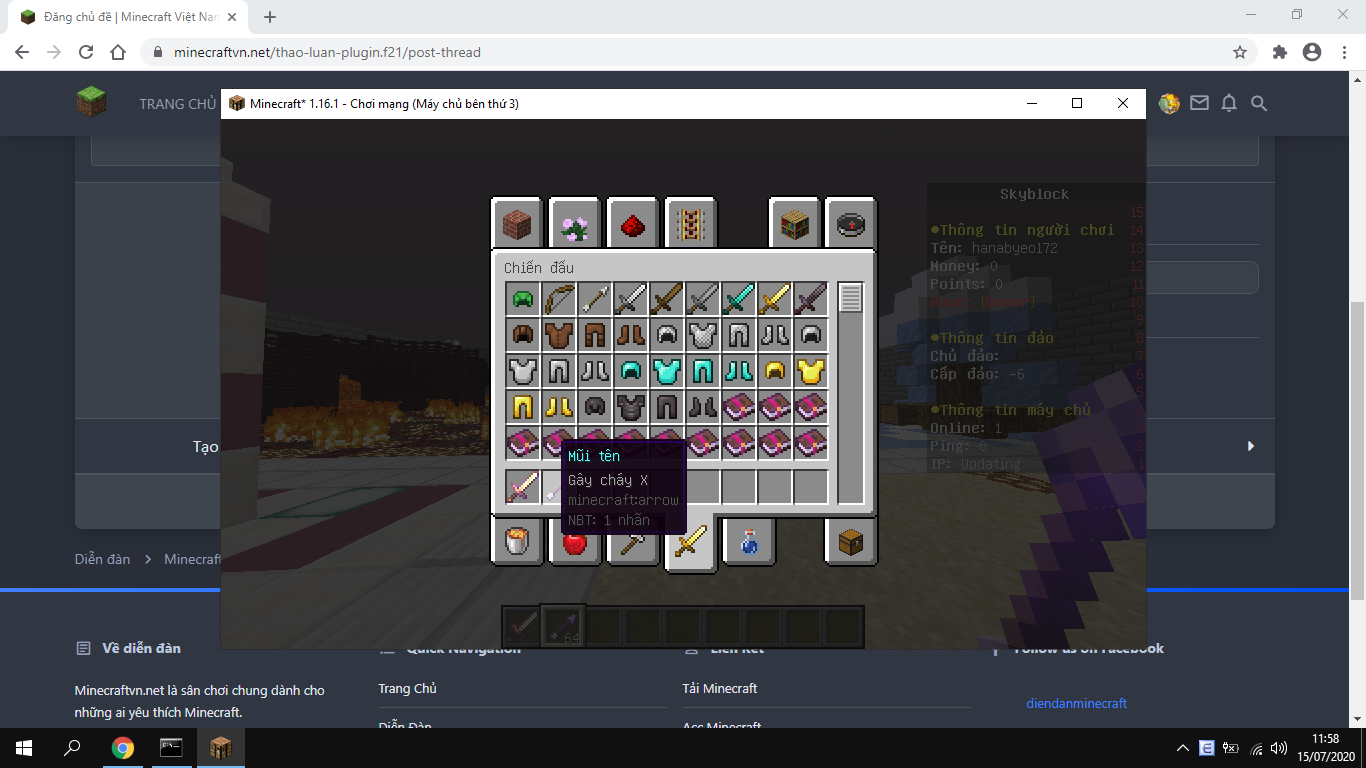Pick the golden leggings
This screenshot has height=768, width=1366.
(523, 407)
